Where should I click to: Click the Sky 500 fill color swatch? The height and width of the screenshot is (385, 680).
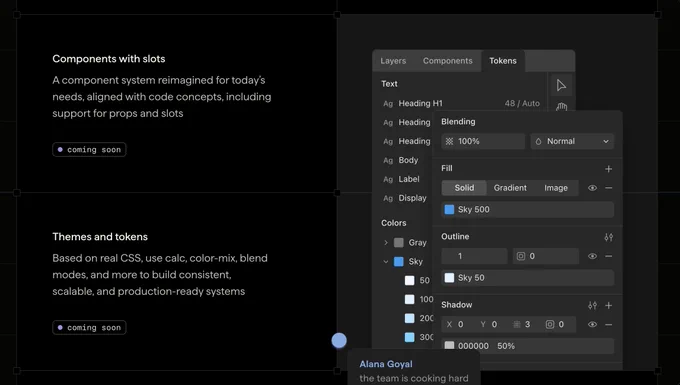[449, 209]
